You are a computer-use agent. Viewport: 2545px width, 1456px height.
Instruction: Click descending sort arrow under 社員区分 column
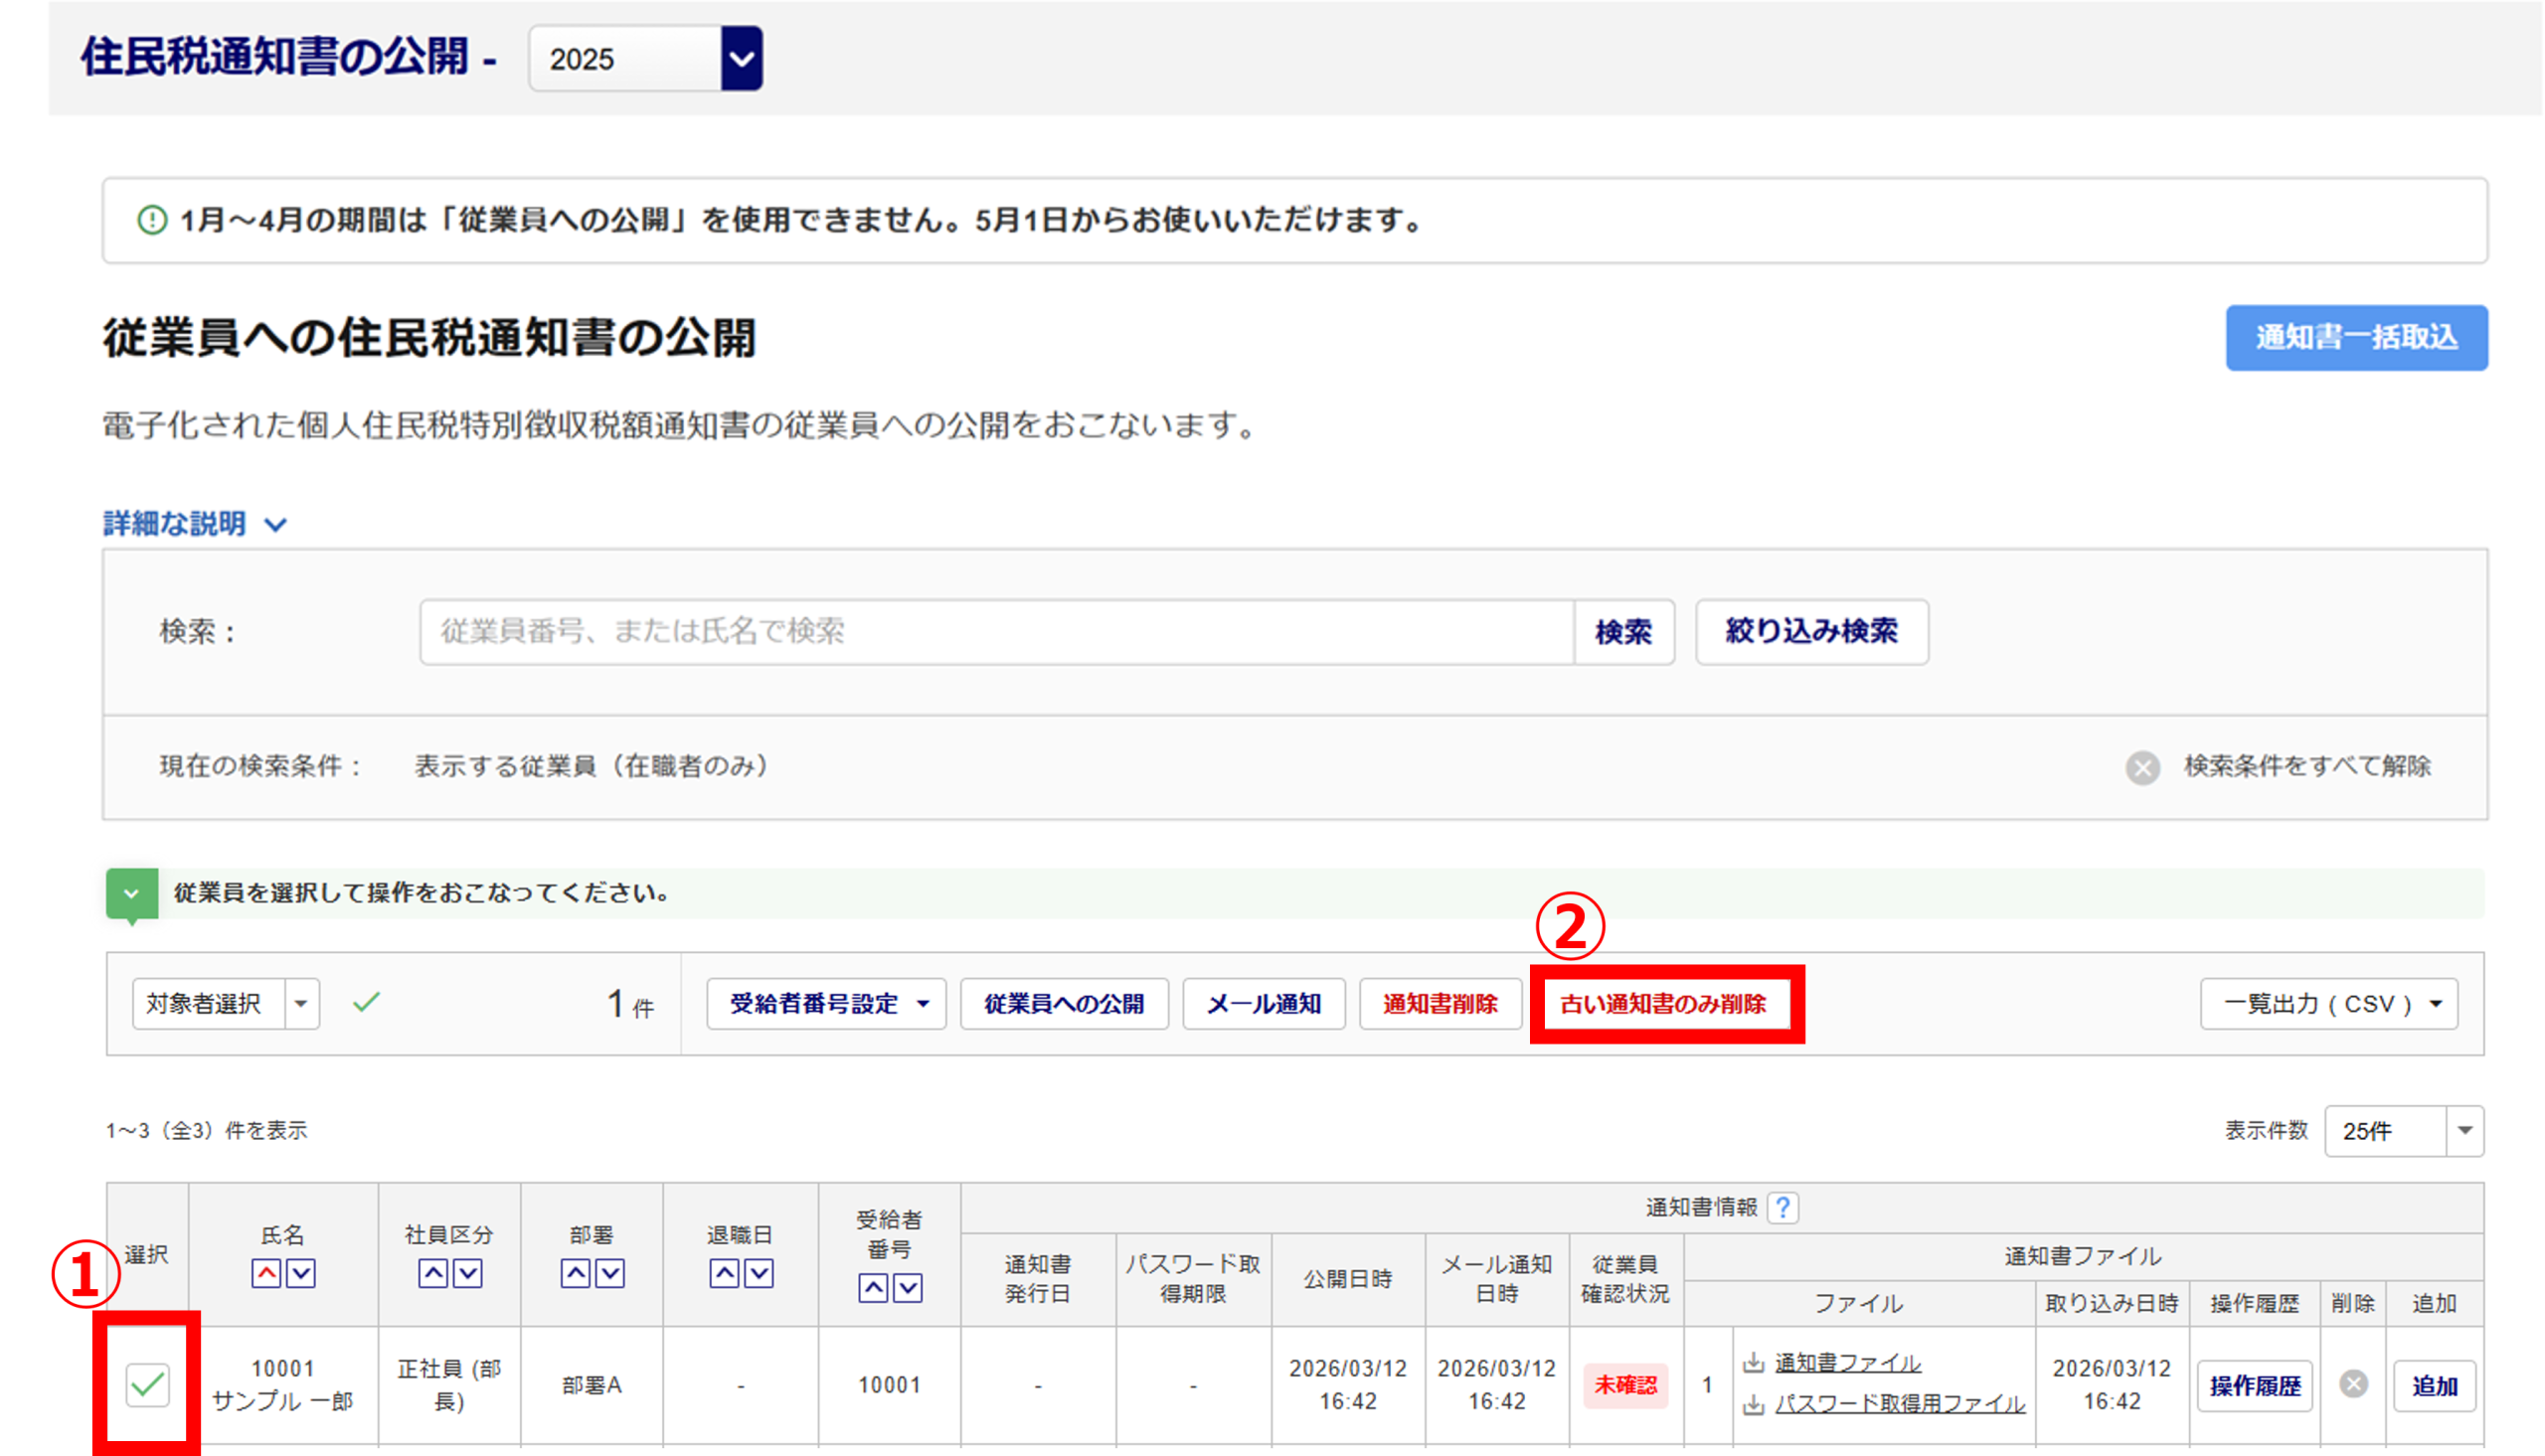click(468, 1273)
